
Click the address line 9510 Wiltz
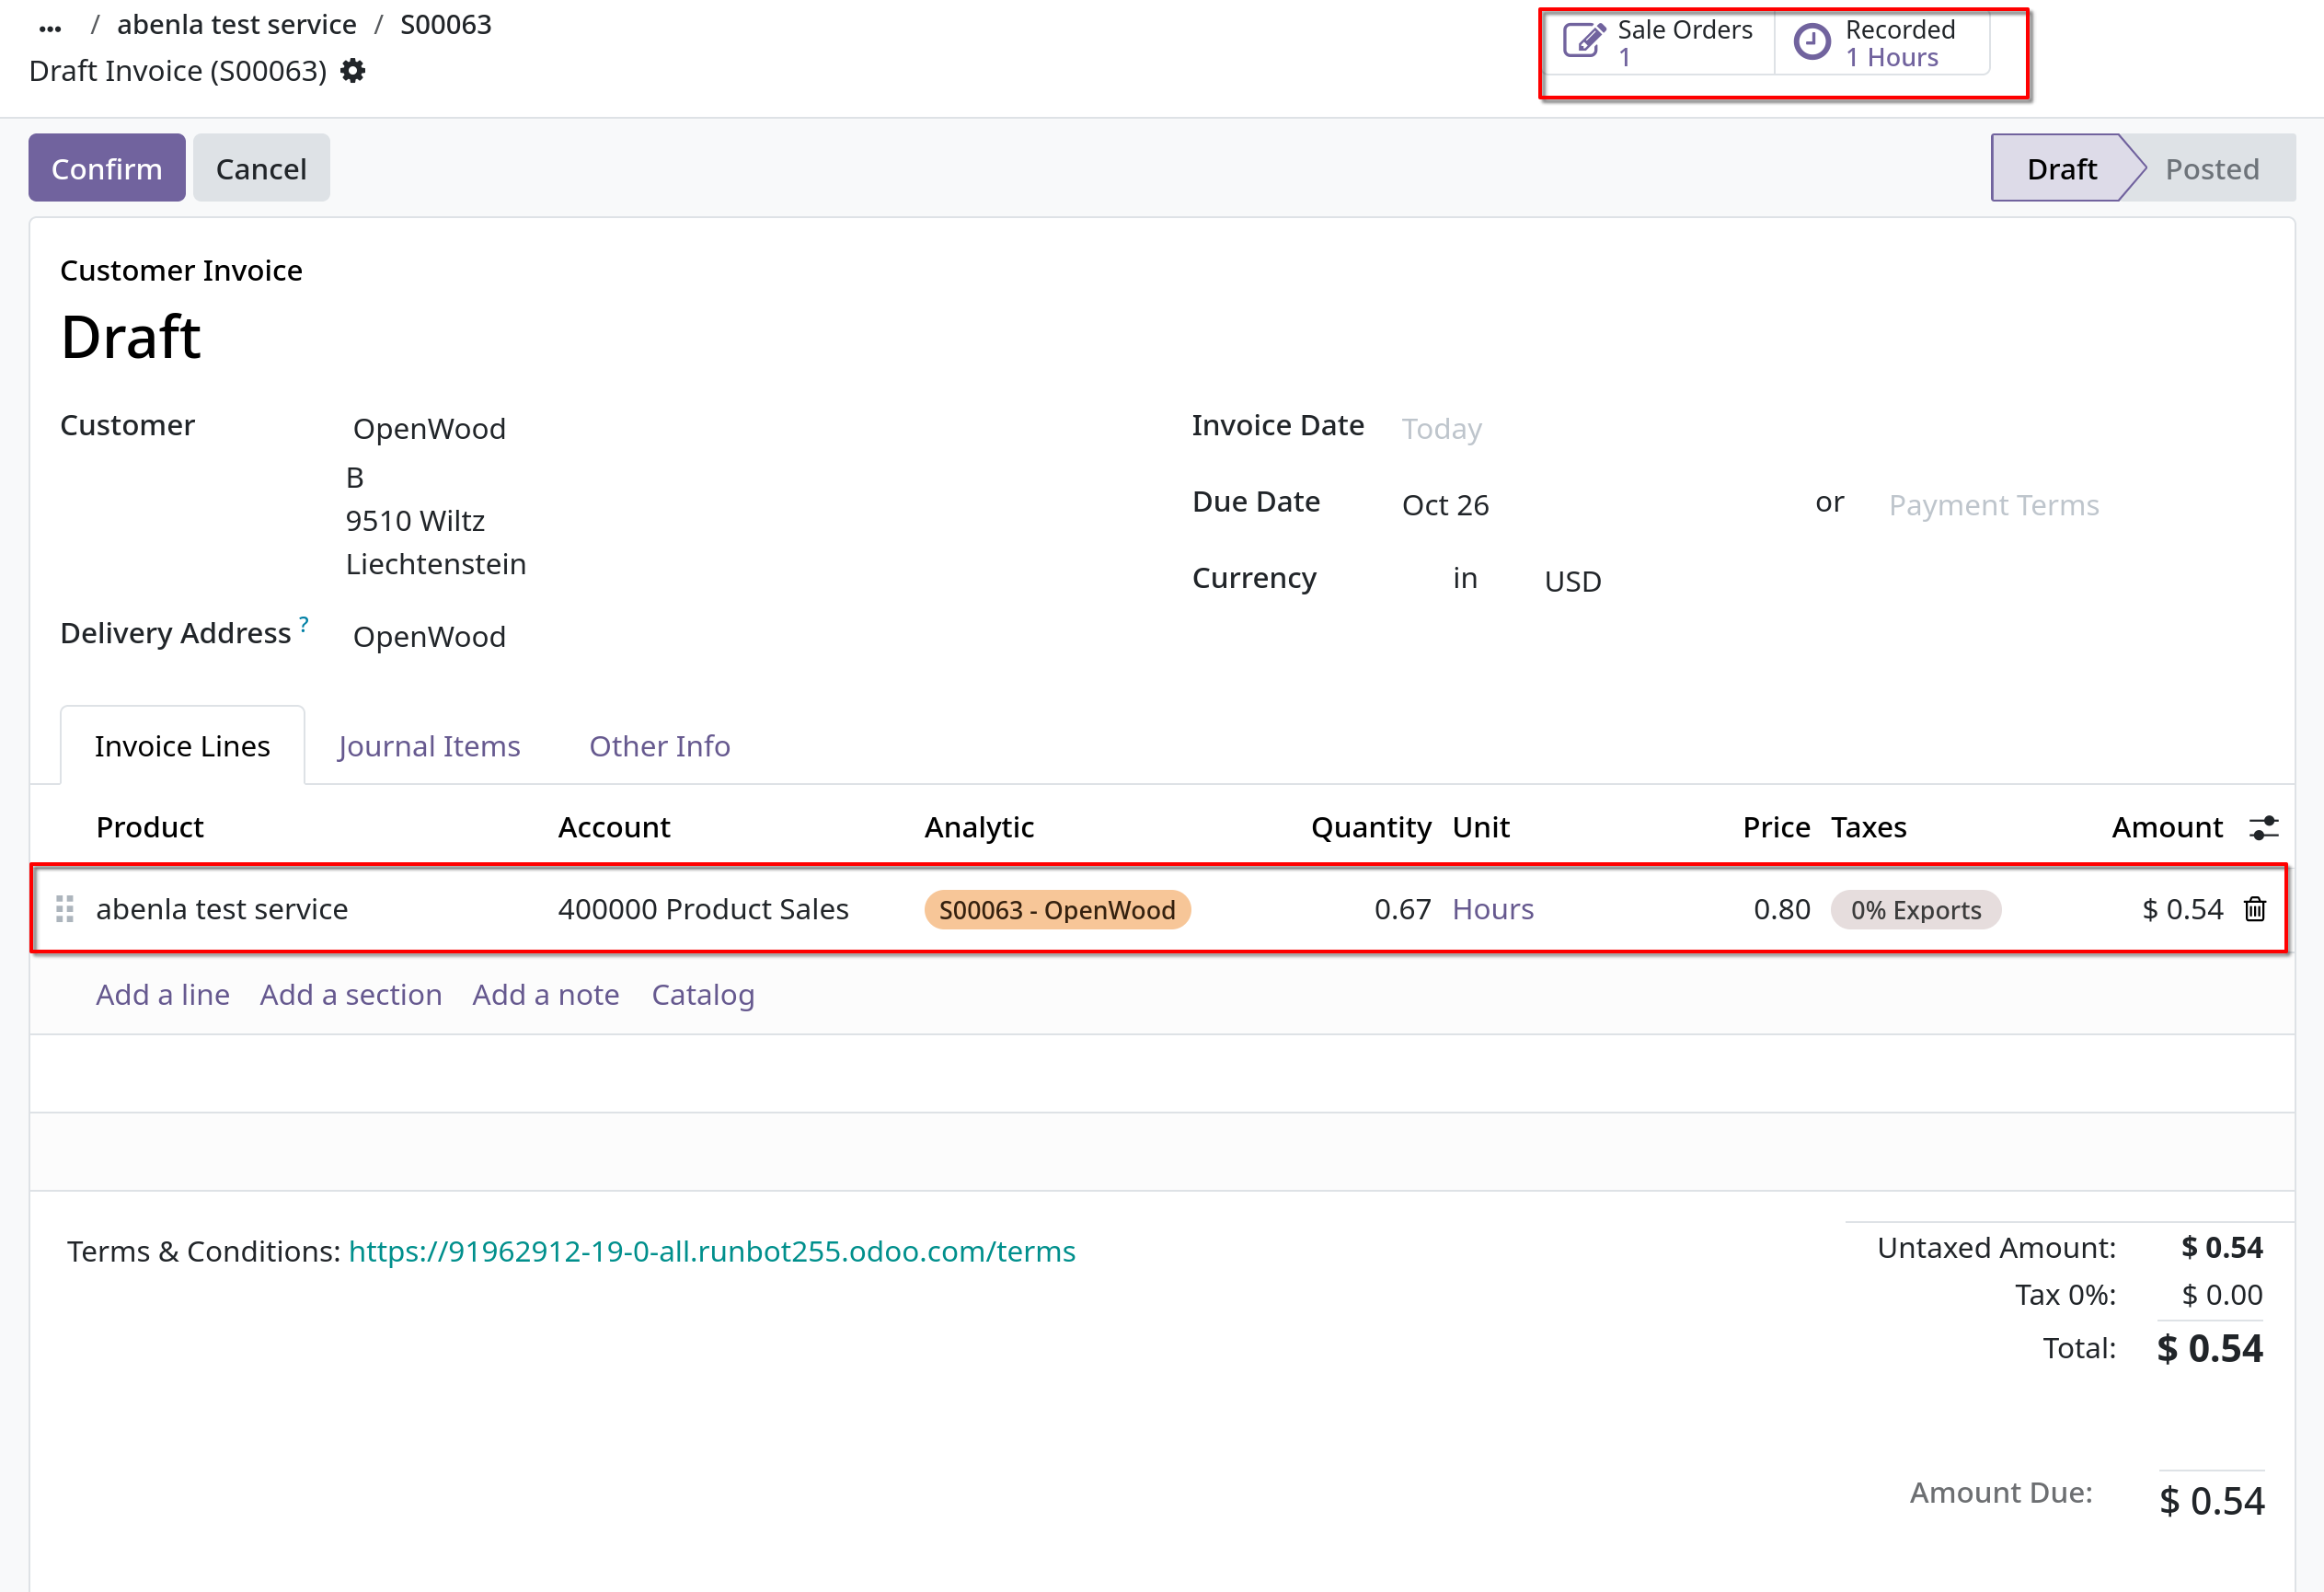pos(415,521)
